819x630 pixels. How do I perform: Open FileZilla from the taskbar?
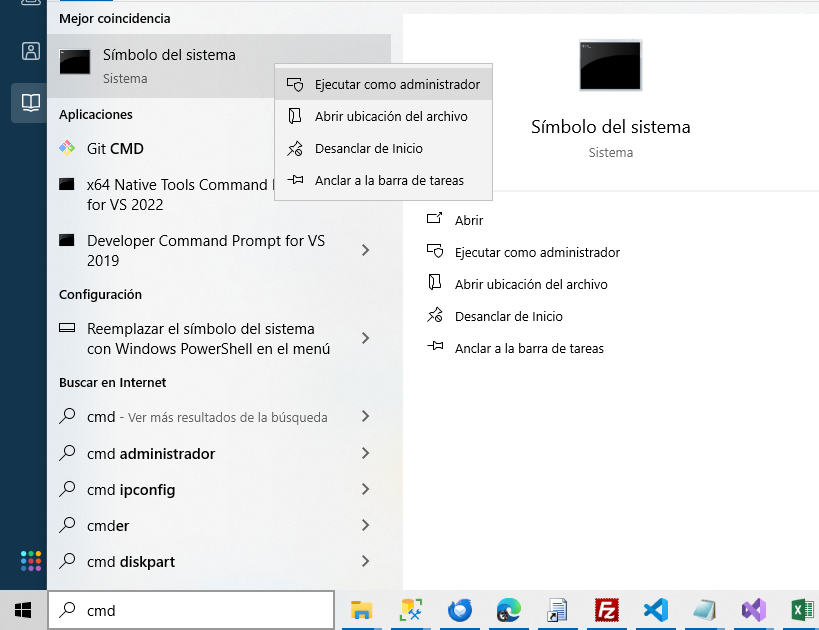coord(606,610)
